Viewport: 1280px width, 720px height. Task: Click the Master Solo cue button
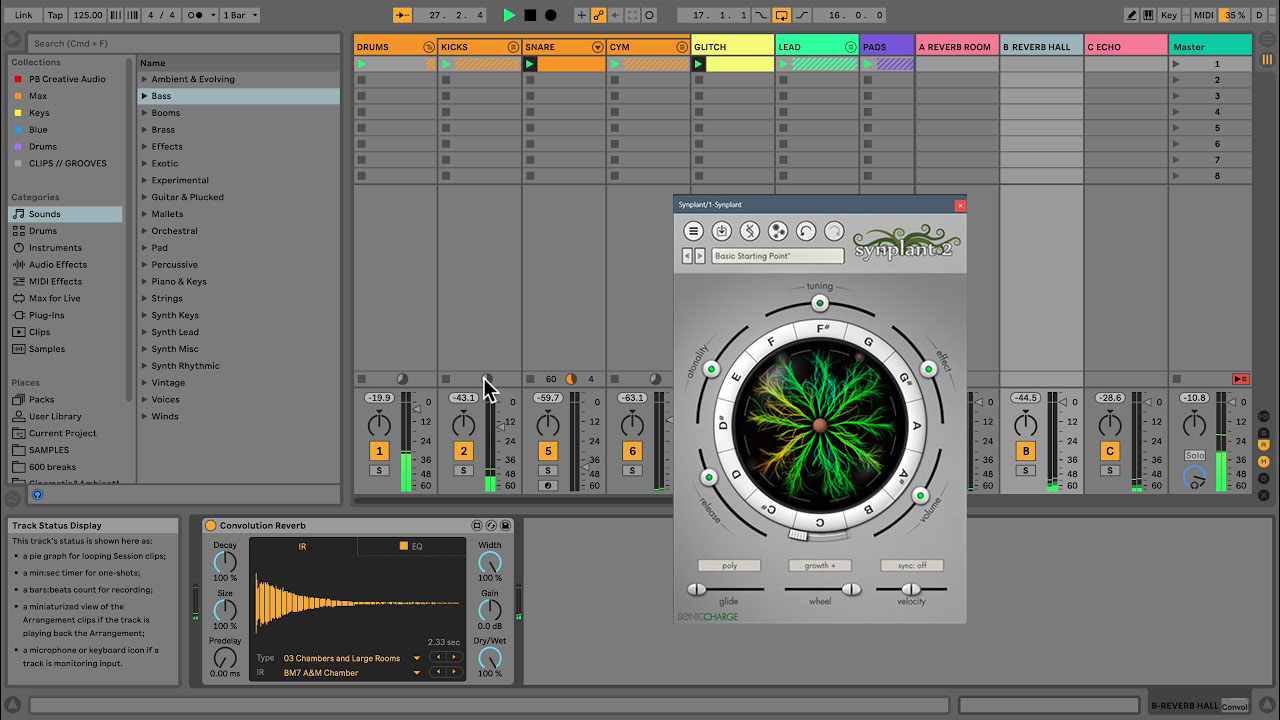[1195, 455]
